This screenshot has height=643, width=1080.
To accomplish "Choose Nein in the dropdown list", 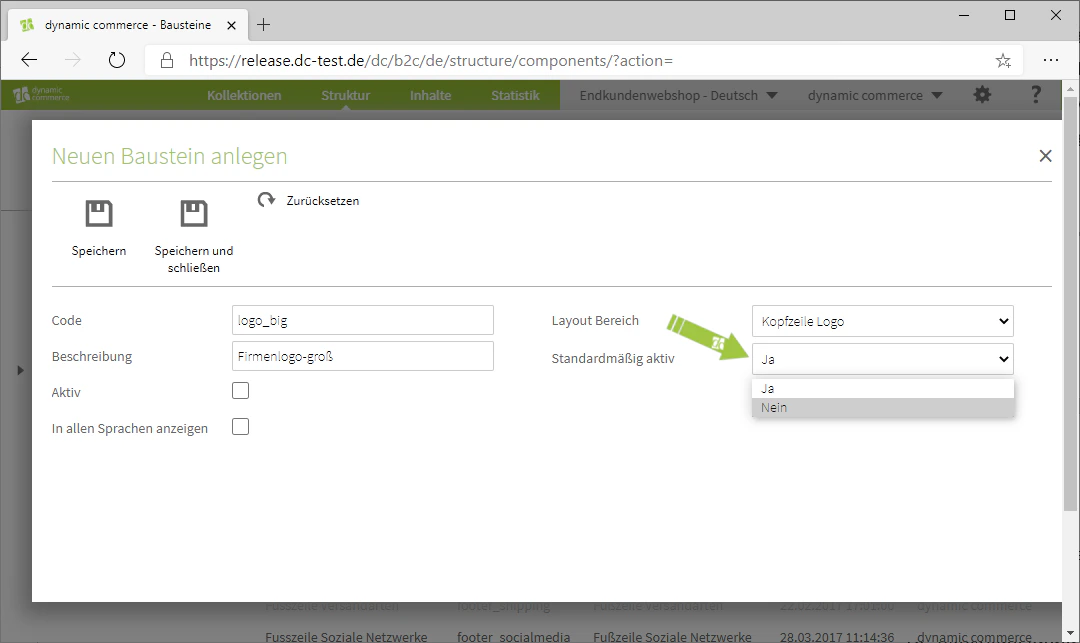I will pyautogui.click(x=882, y=408).
